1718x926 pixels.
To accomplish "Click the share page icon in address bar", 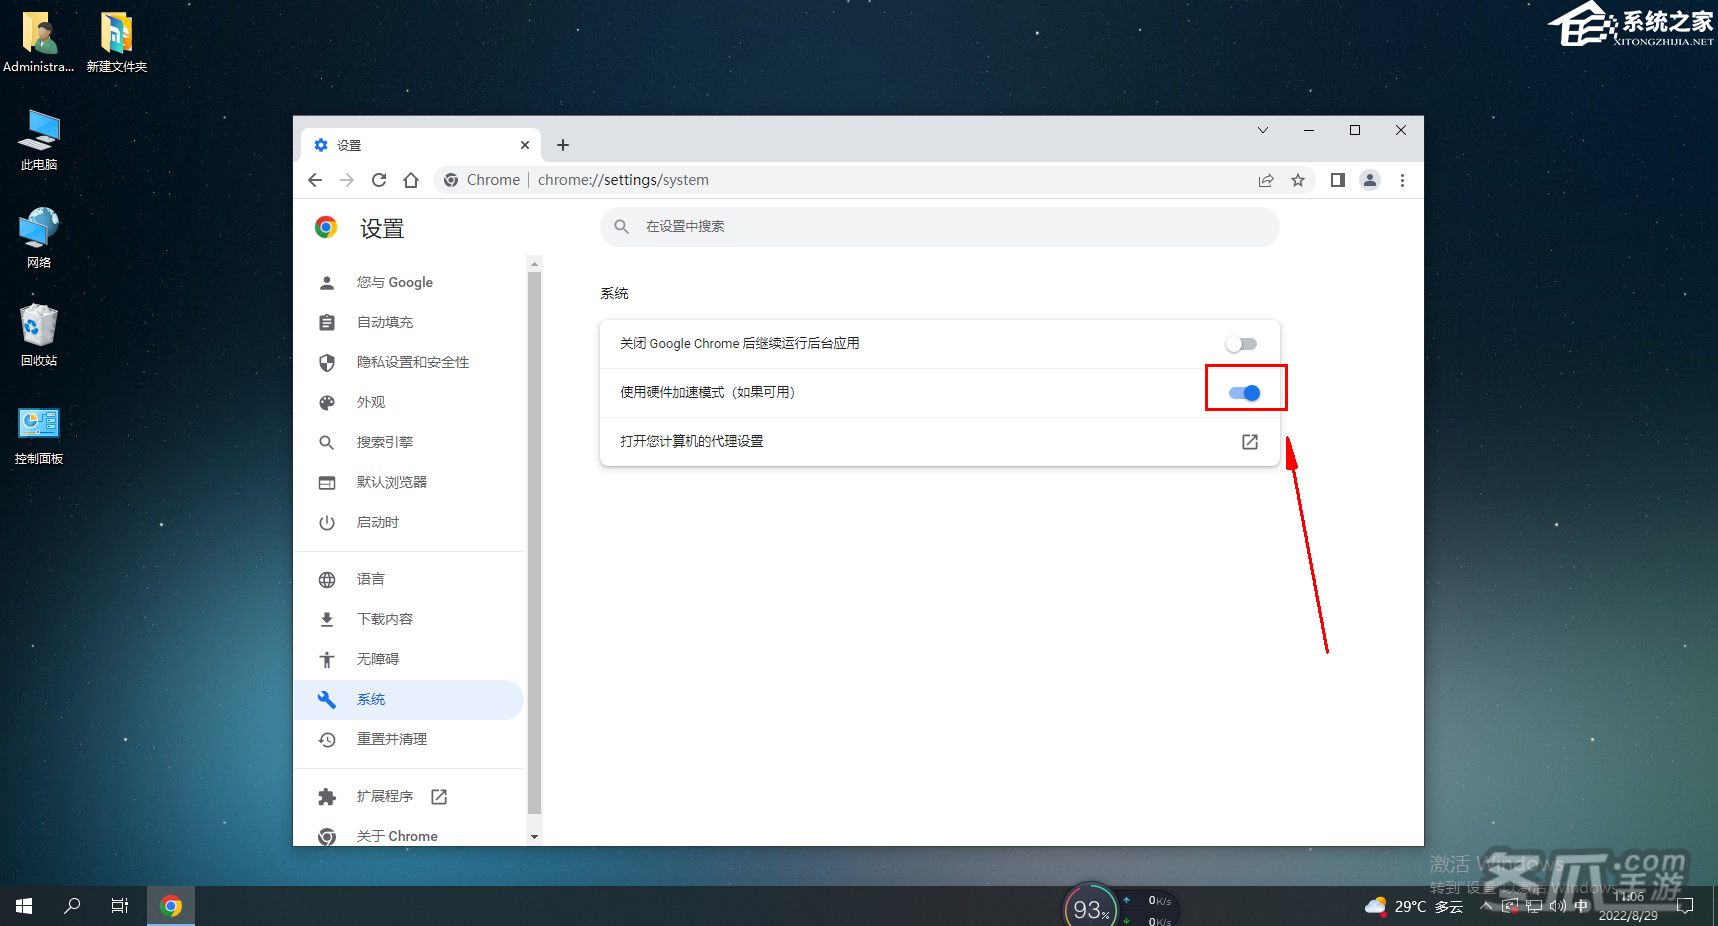I will point(1266,180).
